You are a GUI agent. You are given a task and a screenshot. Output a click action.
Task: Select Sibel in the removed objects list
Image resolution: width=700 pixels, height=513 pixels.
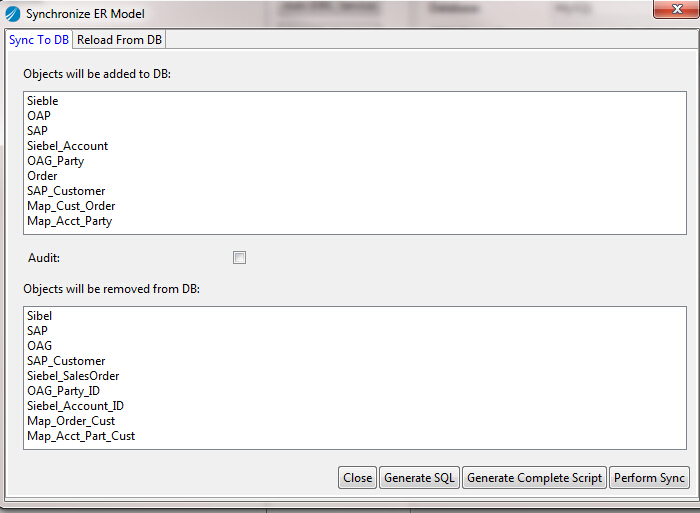pos(40,316)
